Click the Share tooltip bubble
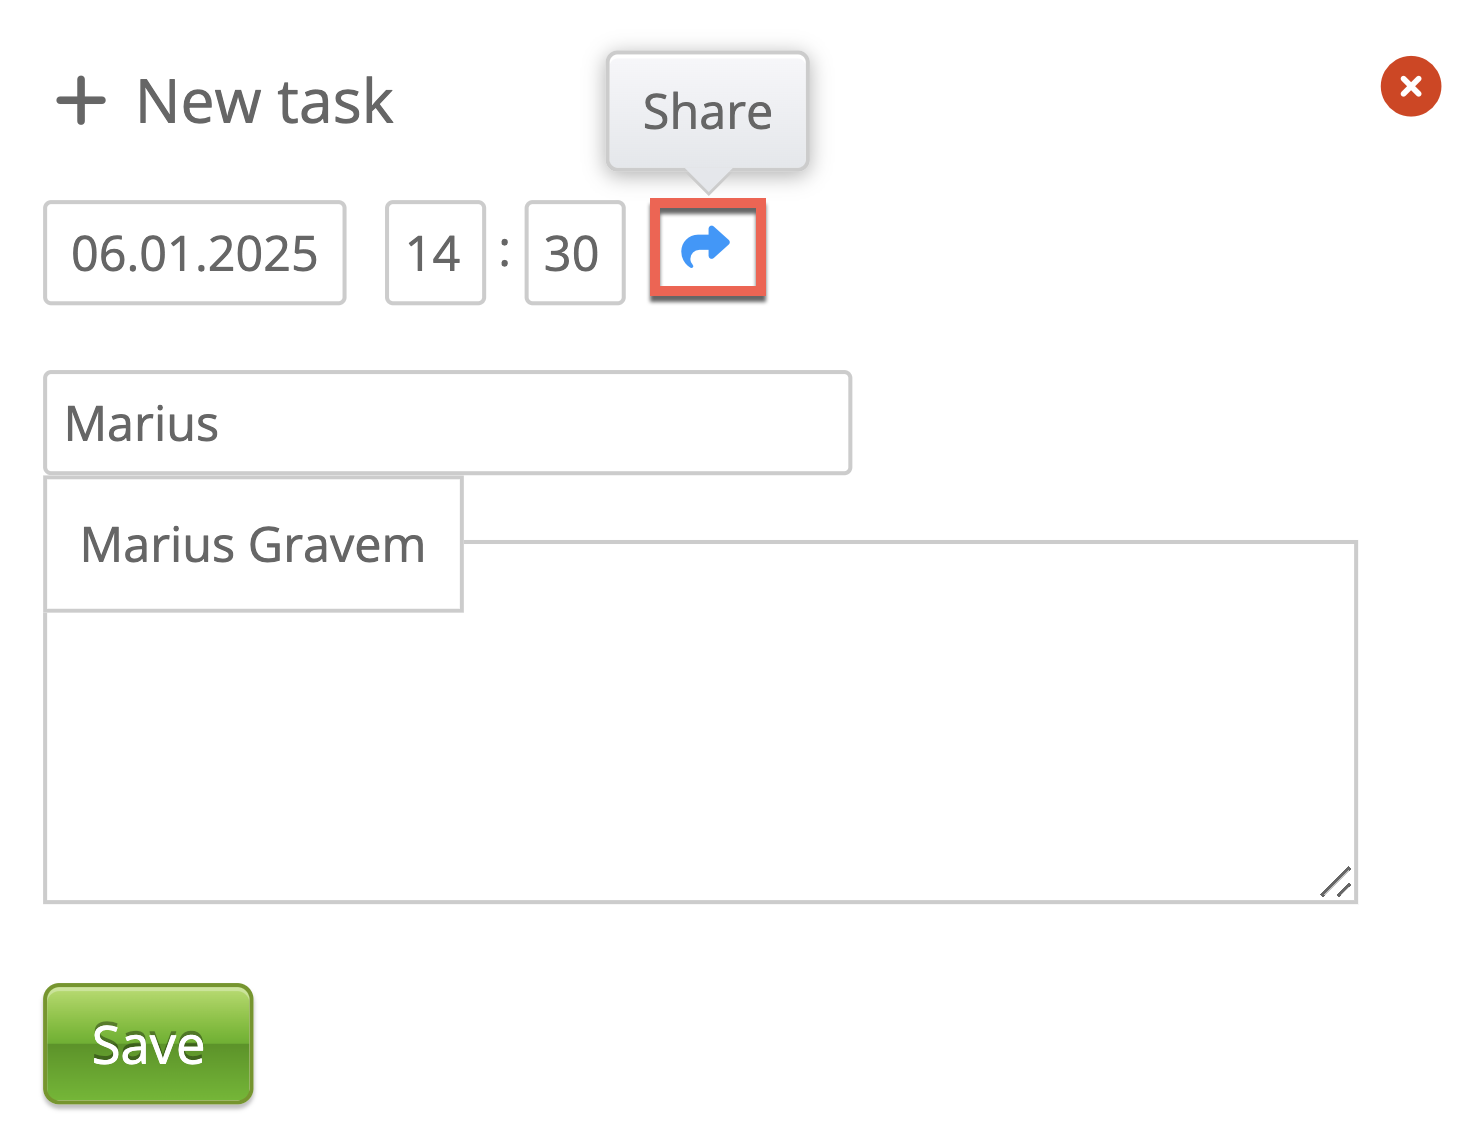This screenshot has height=1144, width=1472. pyautogui.click(x=707, y=111)
